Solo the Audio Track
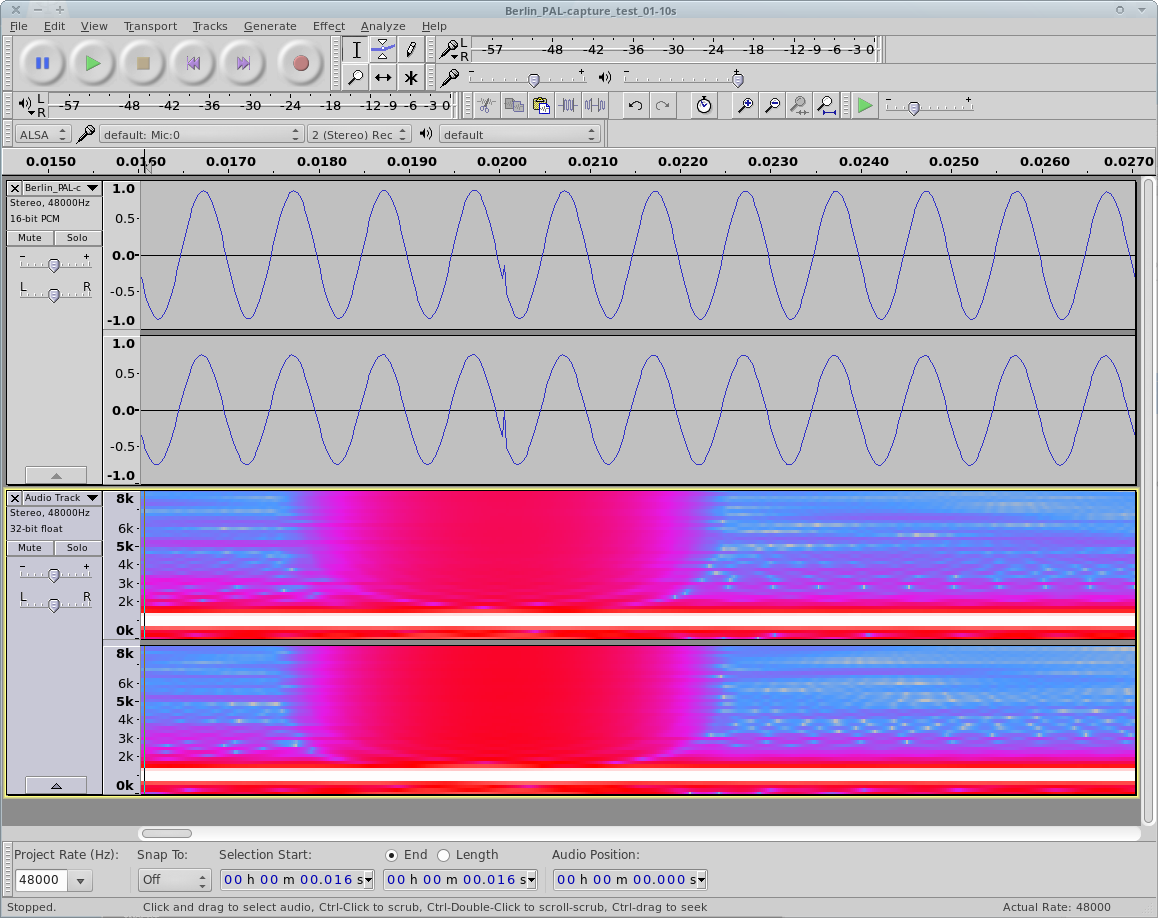 (x=77, y=548)
